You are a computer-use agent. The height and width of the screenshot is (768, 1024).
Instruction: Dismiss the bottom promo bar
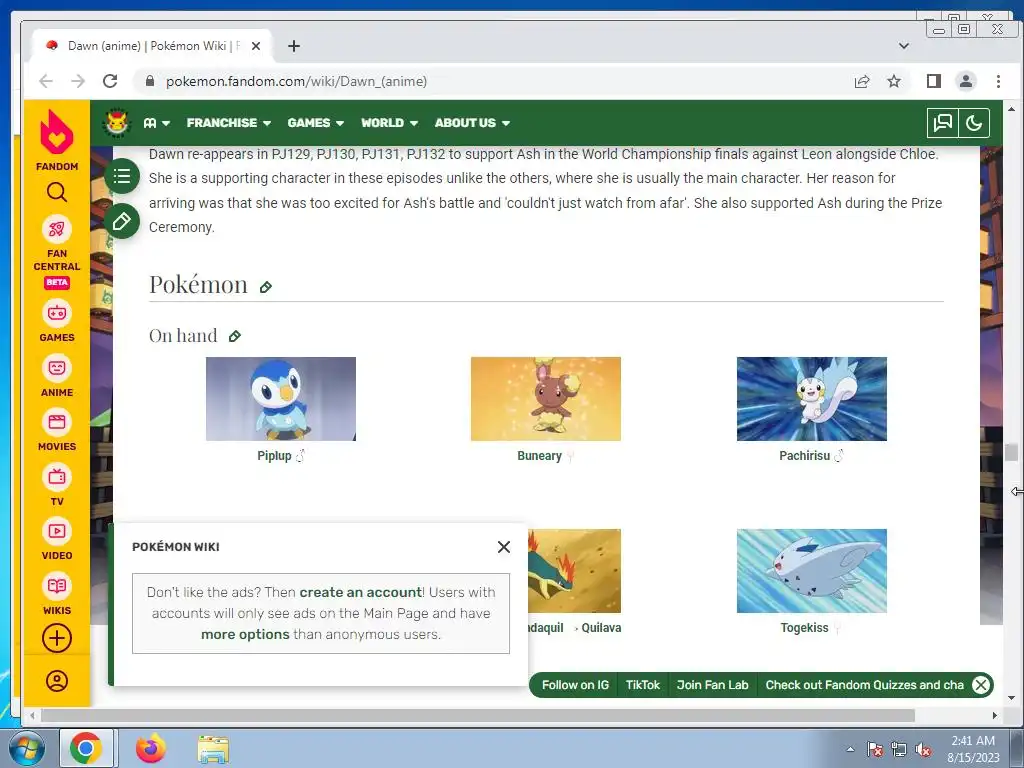pos(980,685)
